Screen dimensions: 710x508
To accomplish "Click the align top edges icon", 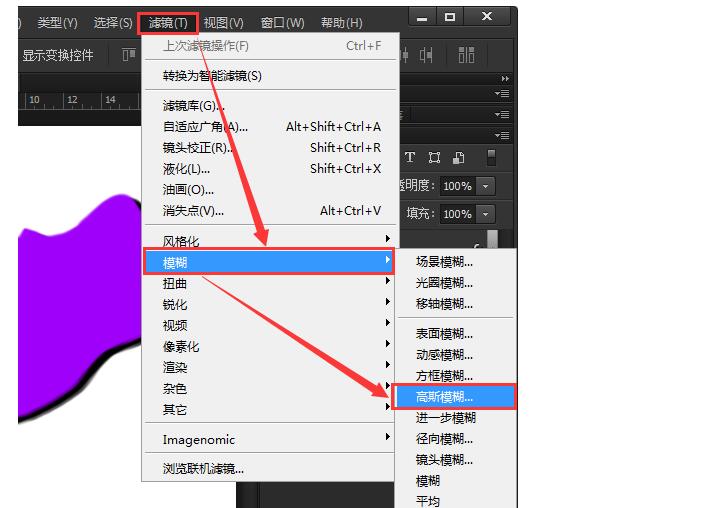I will pos(129,55).
